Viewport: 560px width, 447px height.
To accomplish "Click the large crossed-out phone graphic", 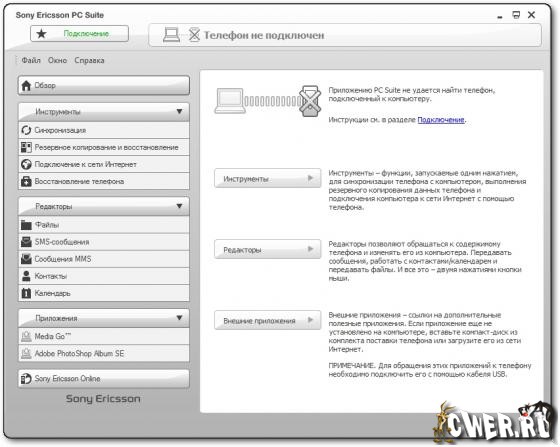I will point(310,101).
